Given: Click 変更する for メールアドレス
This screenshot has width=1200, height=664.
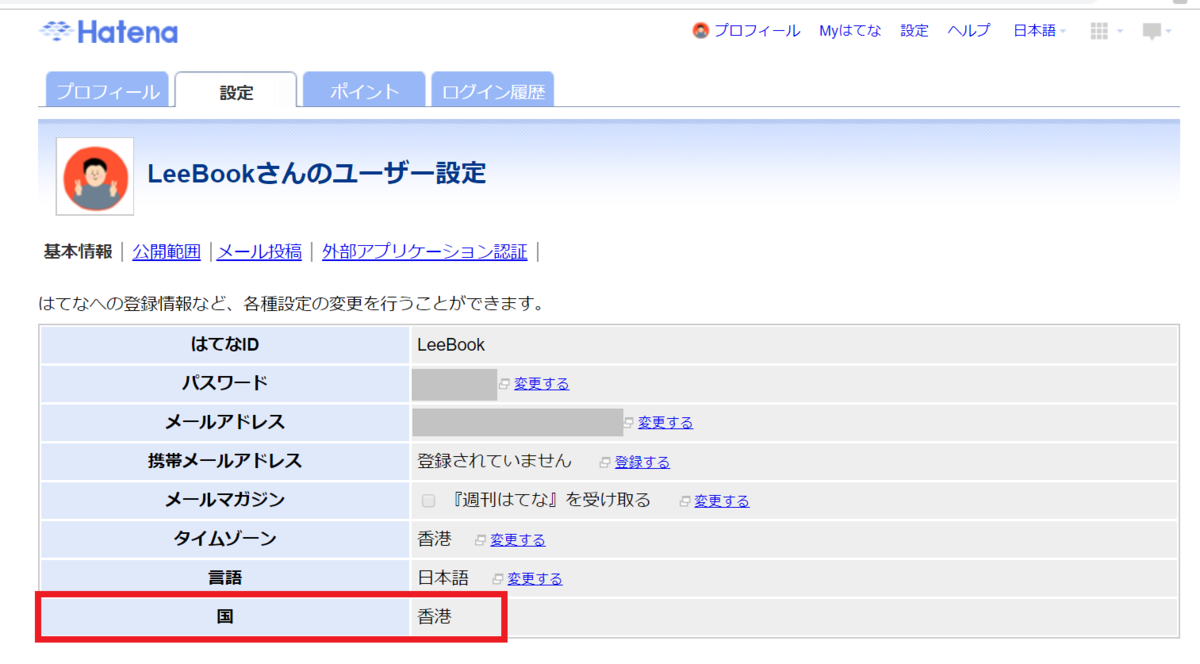Looking at the screenshot, I should pyautogui.click(x=665, y=423).
